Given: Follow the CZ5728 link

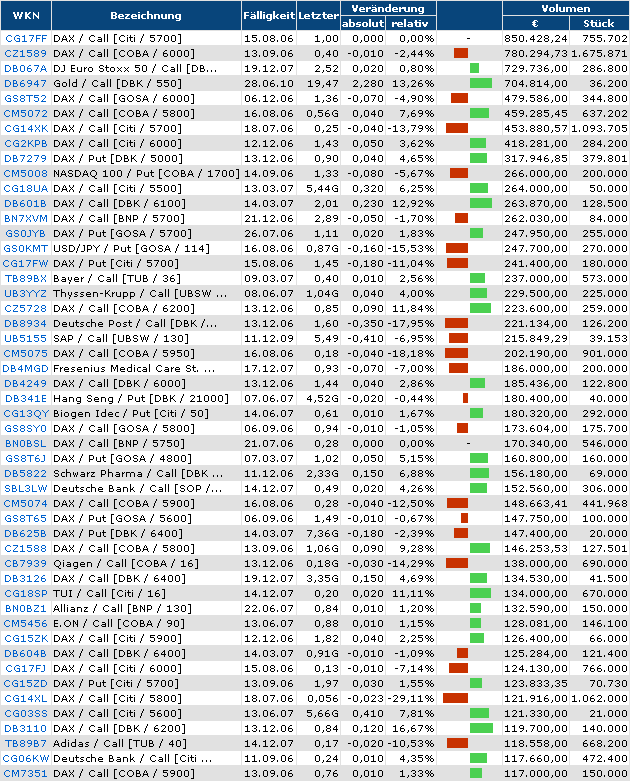Looking at the screenshot, I should pyautogui.click(x=25, y=308).
